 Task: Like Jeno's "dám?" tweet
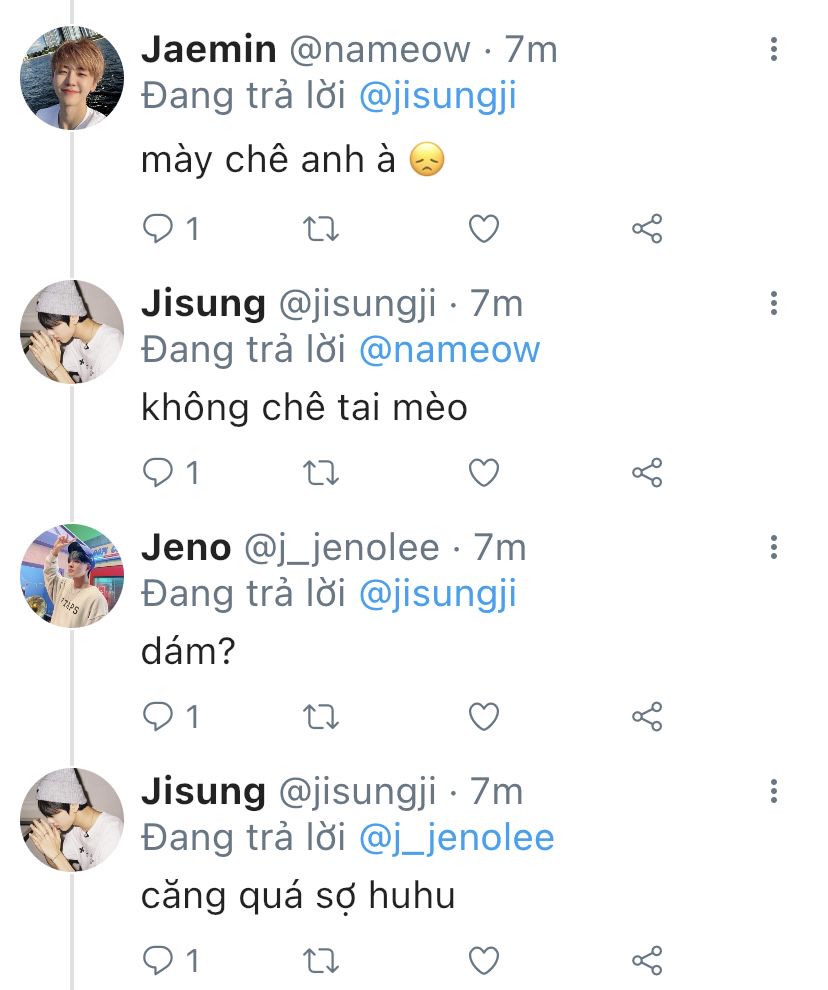coord(484,716)
